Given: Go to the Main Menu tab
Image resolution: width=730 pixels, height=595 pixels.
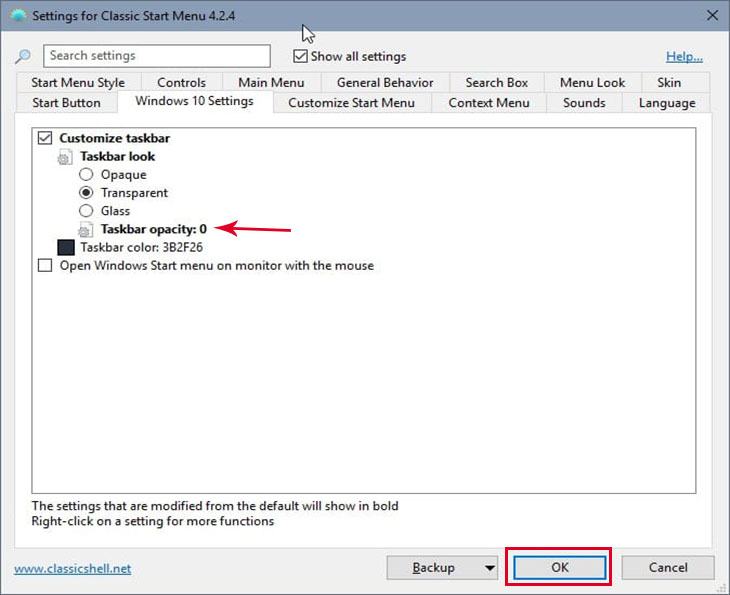Looking at the screenshot, I should 271,82.
